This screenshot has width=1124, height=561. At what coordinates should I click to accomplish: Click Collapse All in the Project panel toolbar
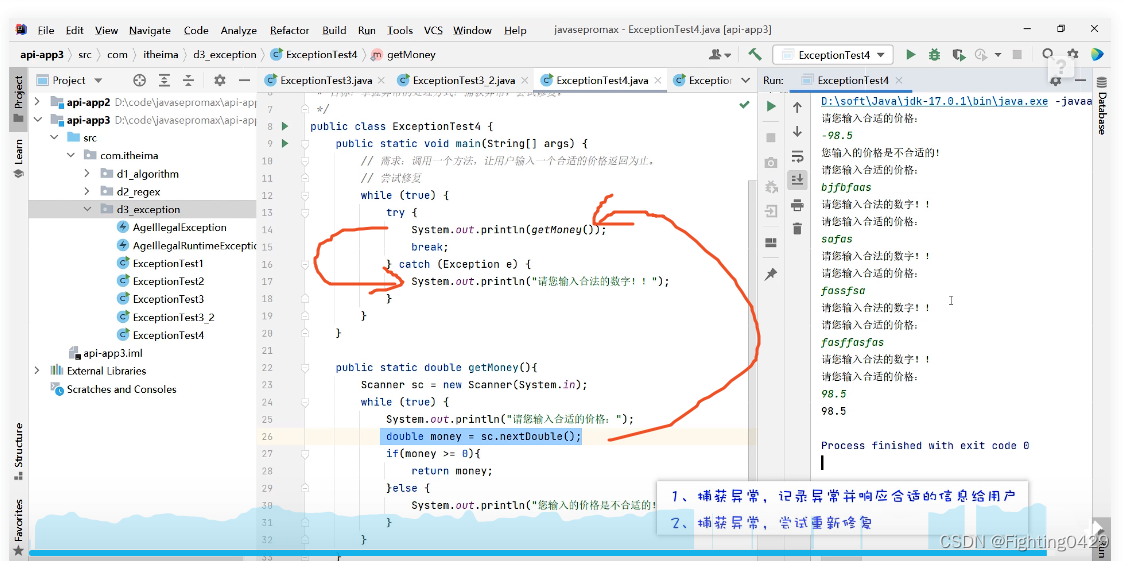point(188,80)
